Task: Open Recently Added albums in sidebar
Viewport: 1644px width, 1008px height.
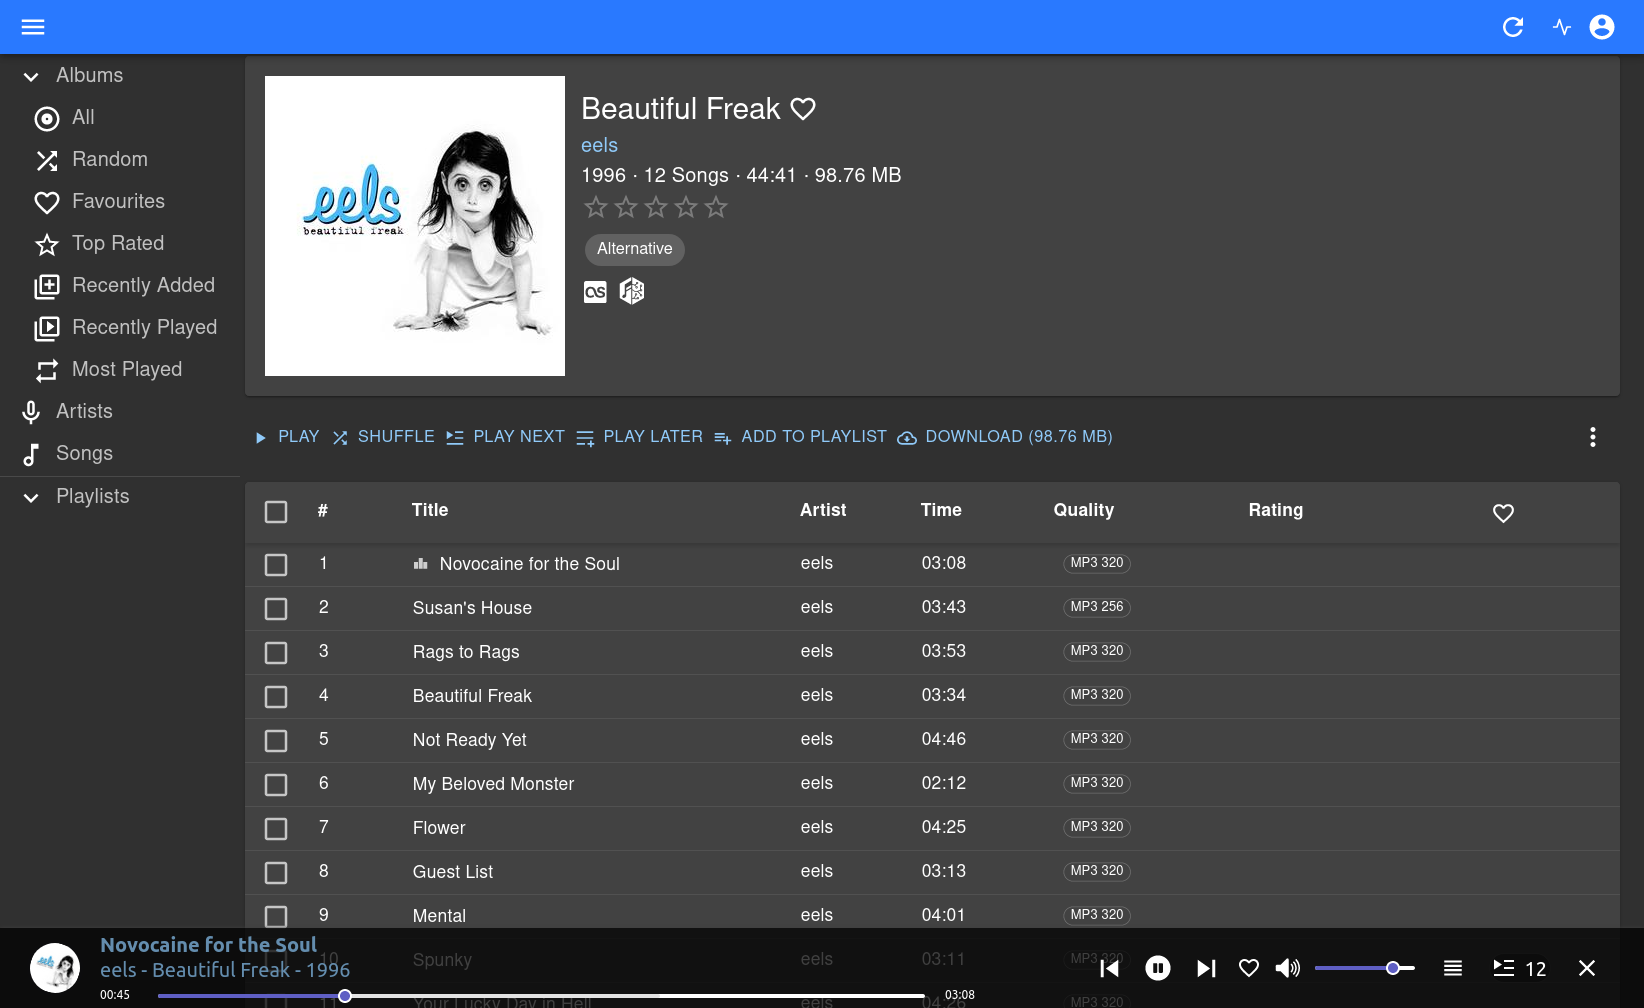Action: coord(120,286)
